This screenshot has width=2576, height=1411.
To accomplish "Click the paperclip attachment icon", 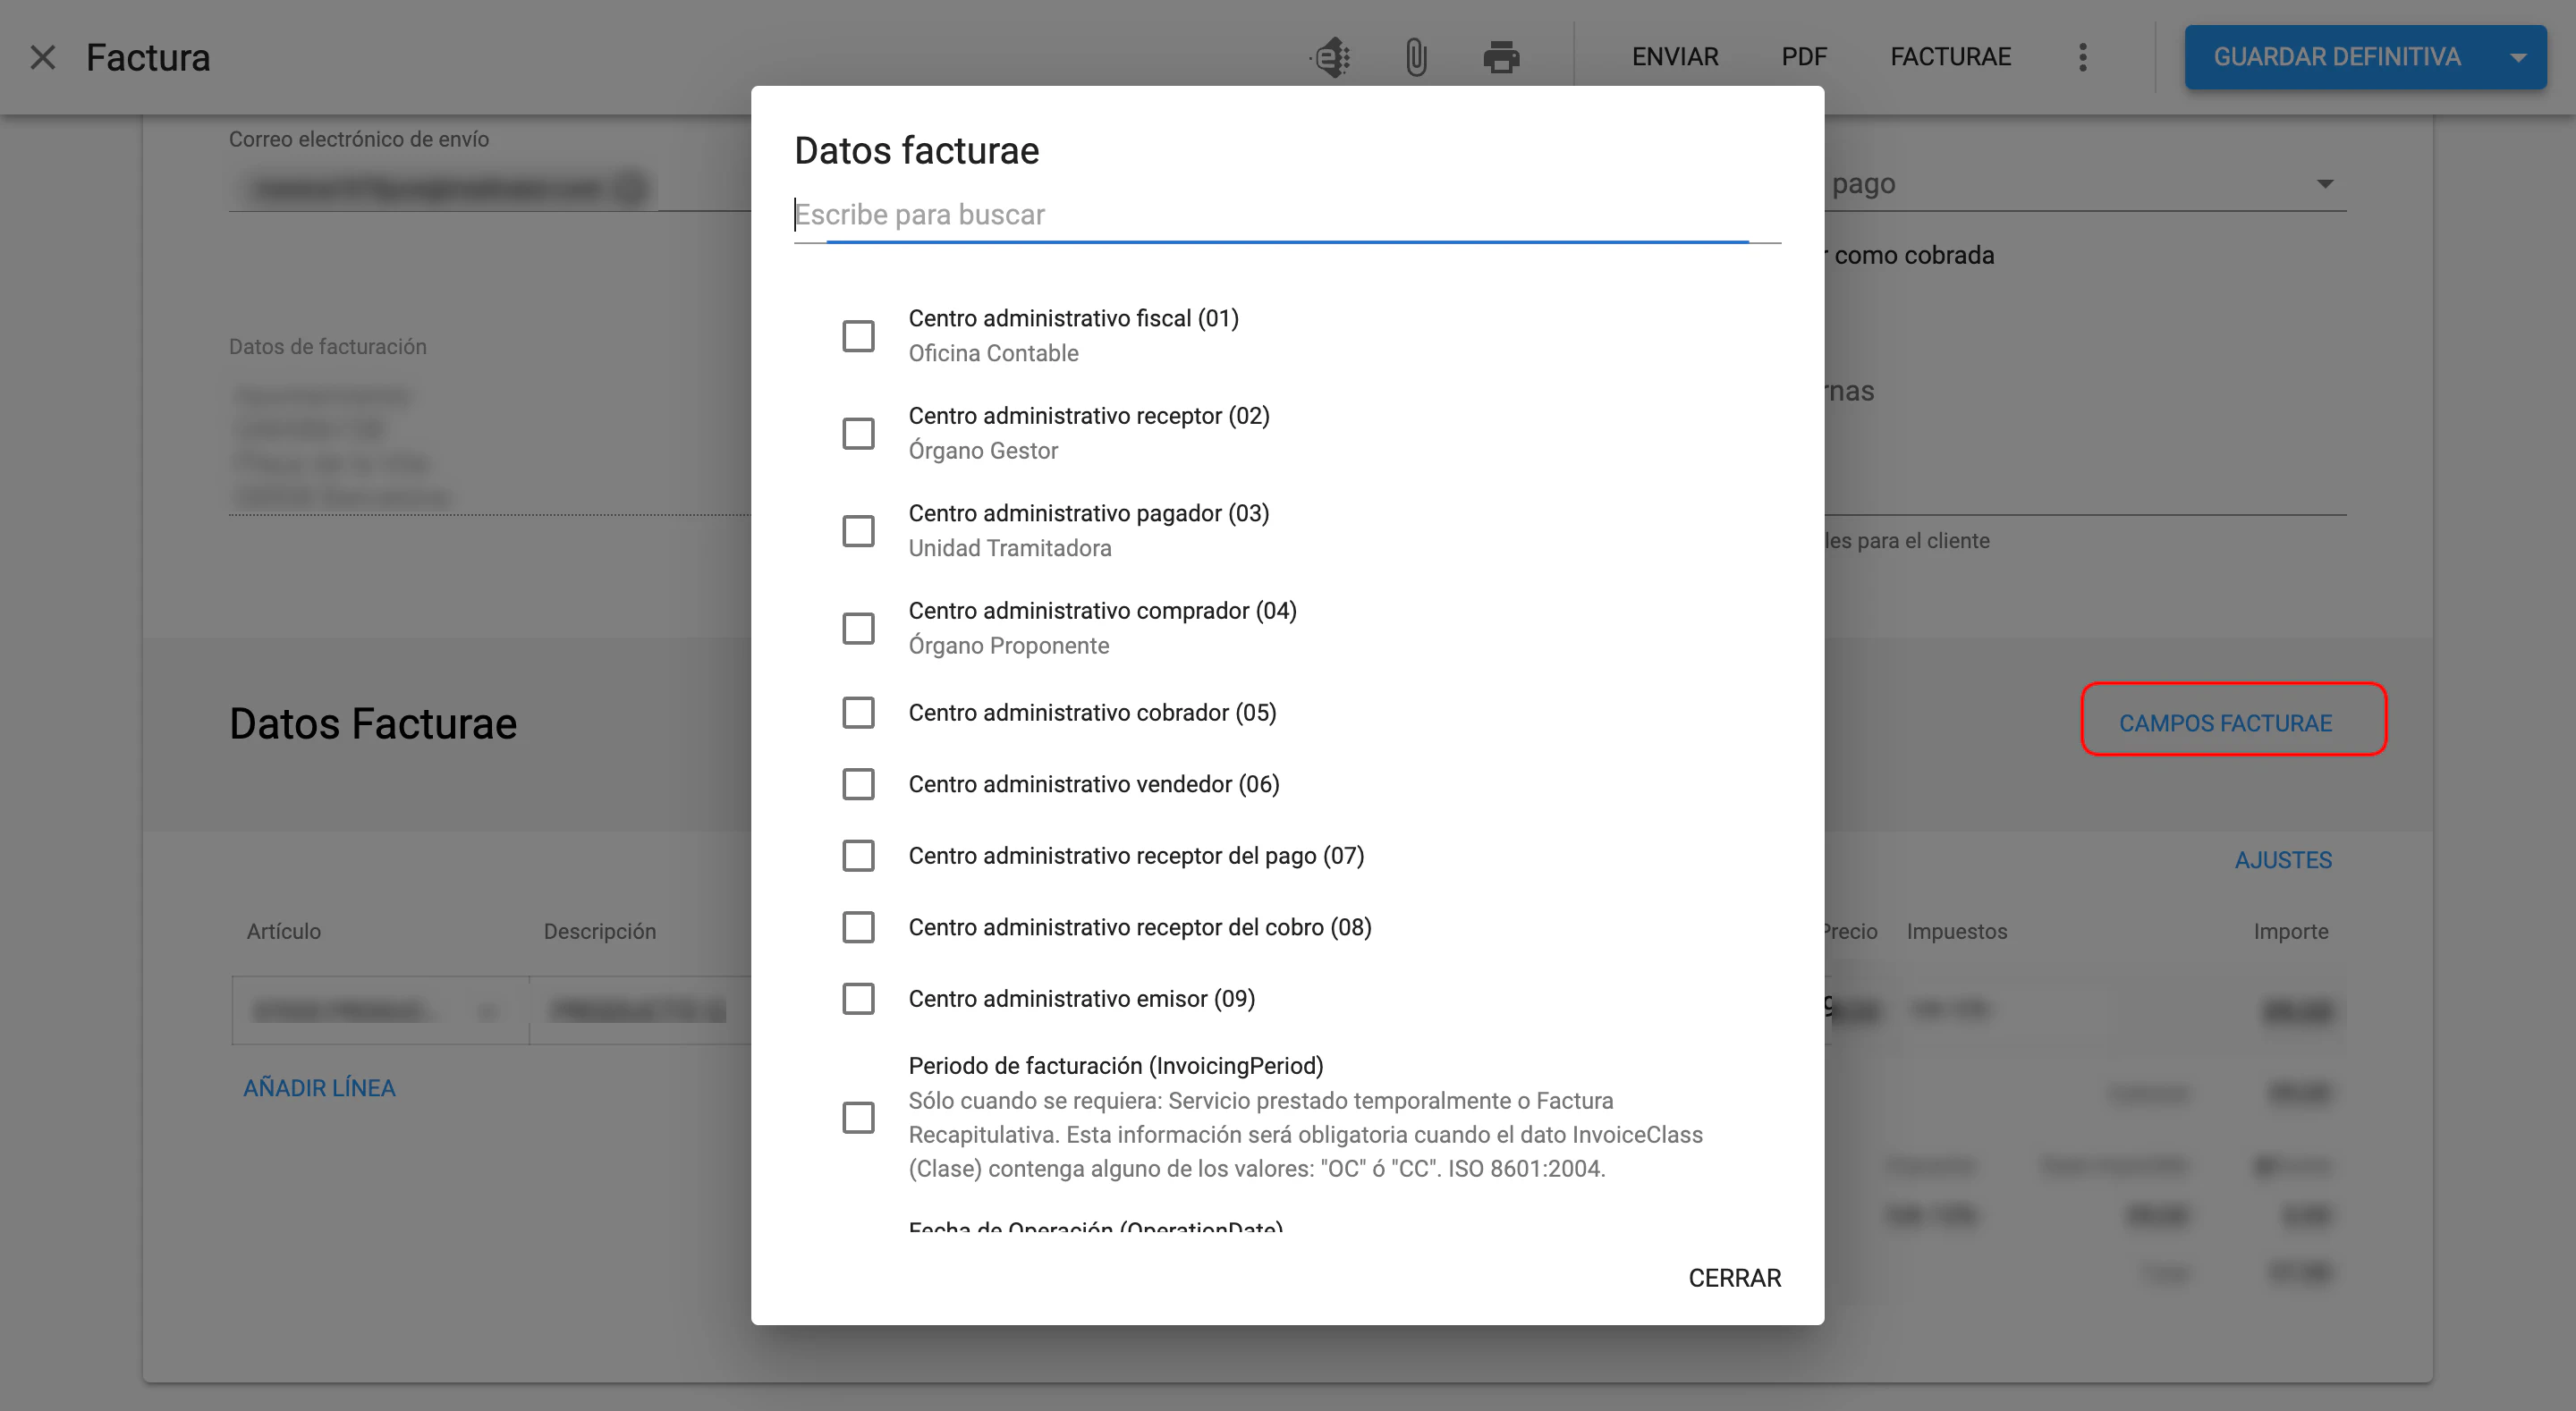I will click(x=1416, y=57).
